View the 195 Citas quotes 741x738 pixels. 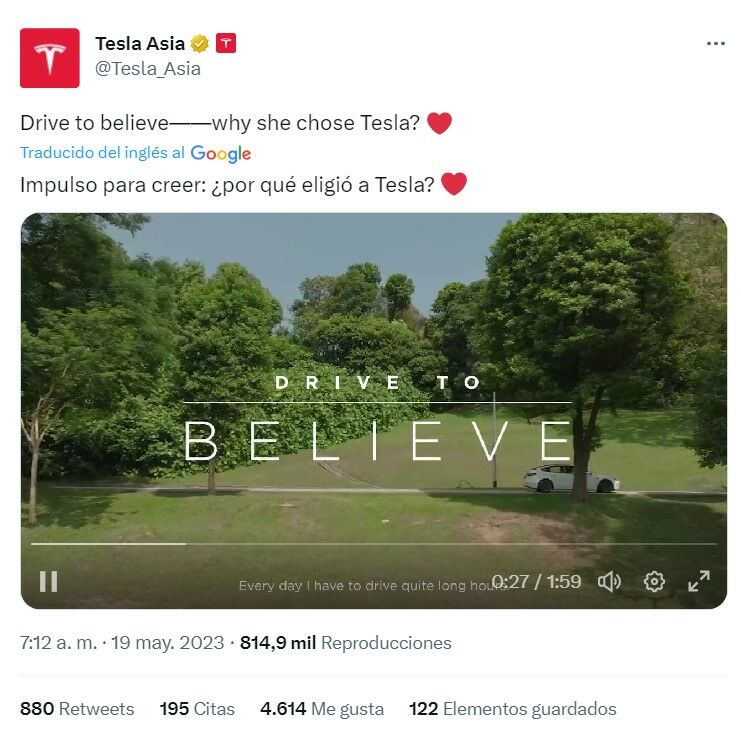tap(197, 709)
